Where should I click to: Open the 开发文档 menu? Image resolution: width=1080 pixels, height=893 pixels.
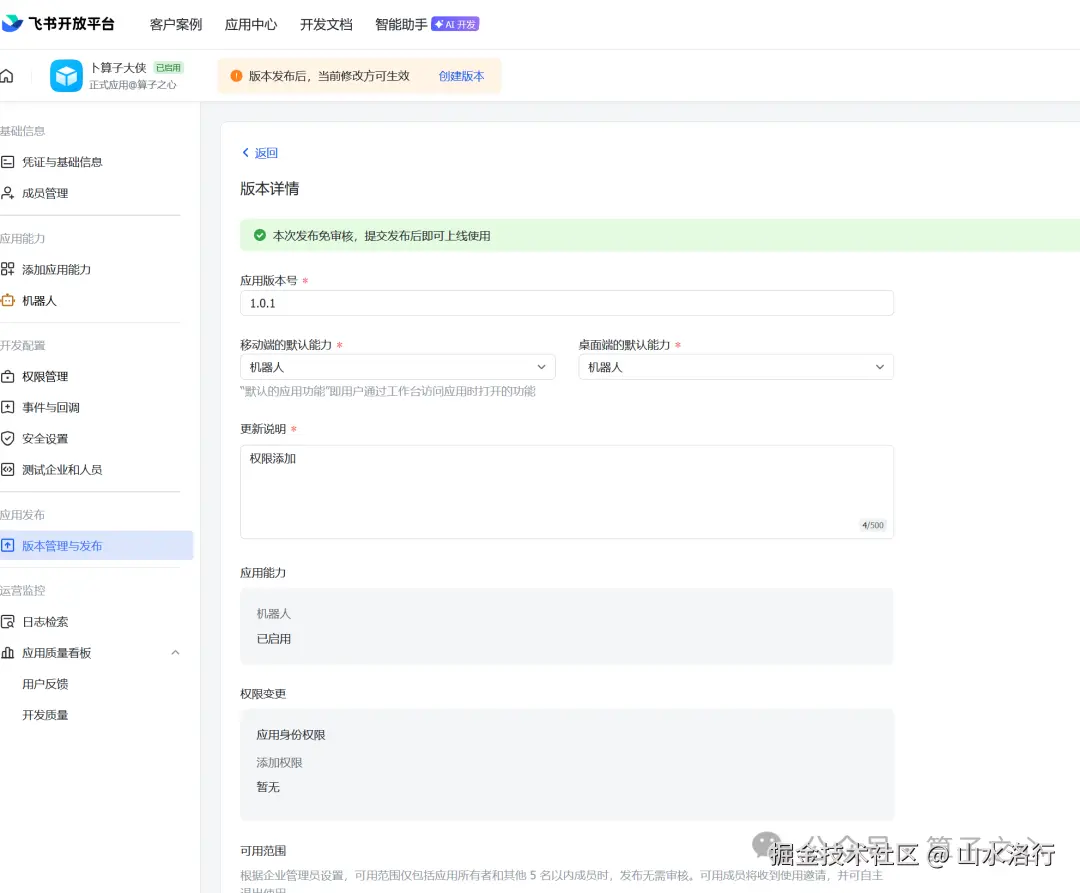326,24
